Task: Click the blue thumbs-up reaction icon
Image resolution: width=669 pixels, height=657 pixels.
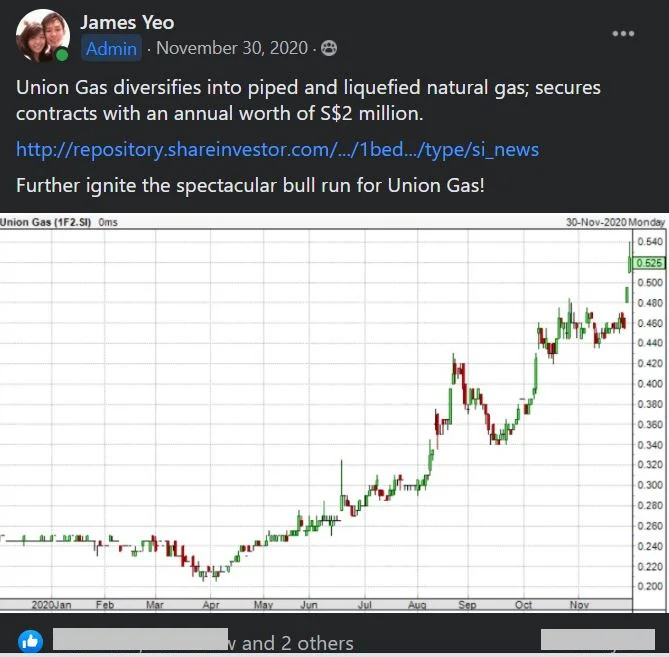Action: [30, 641]
